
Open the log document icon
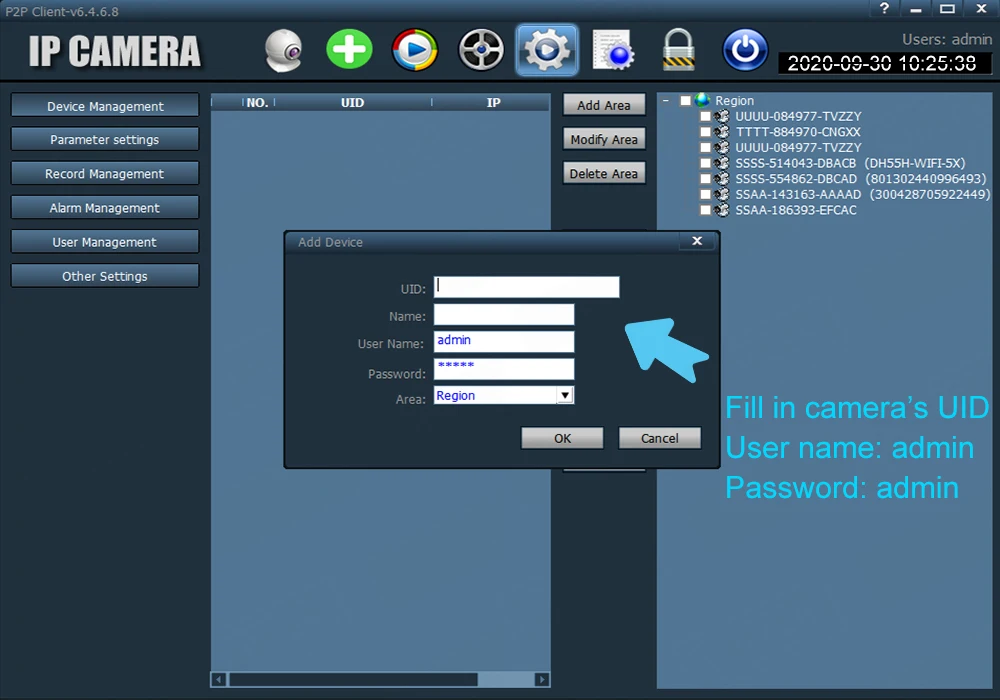click(613, 50)
